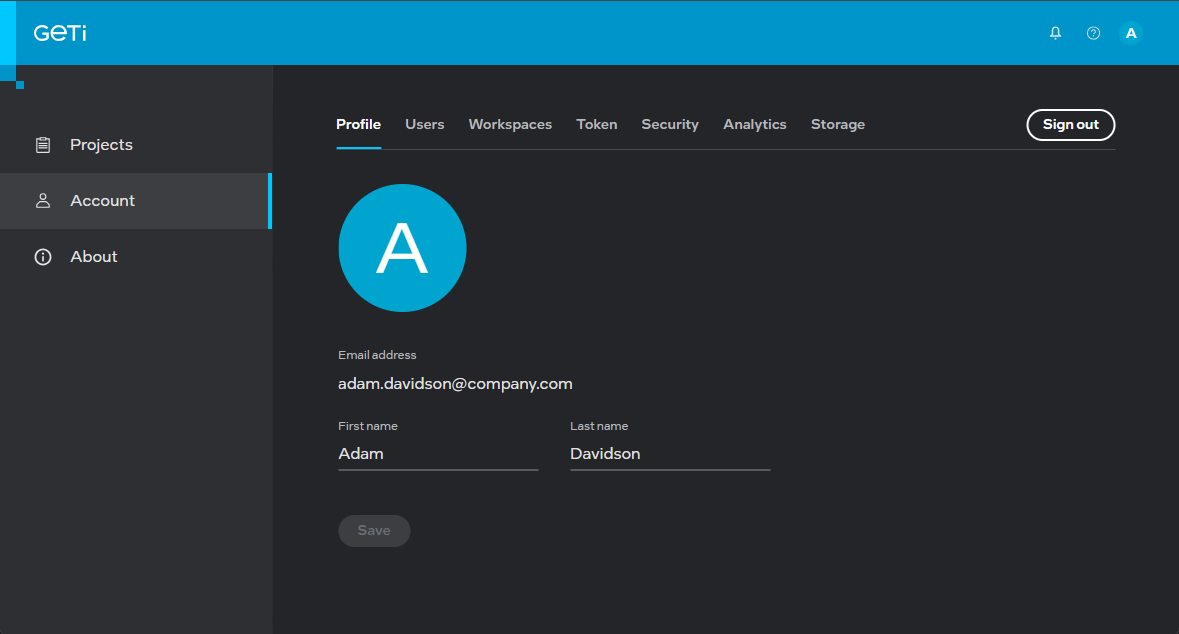Click the About info icon in the sidebar
This screenshot has height=634, width=1179.
pos(43,257)
